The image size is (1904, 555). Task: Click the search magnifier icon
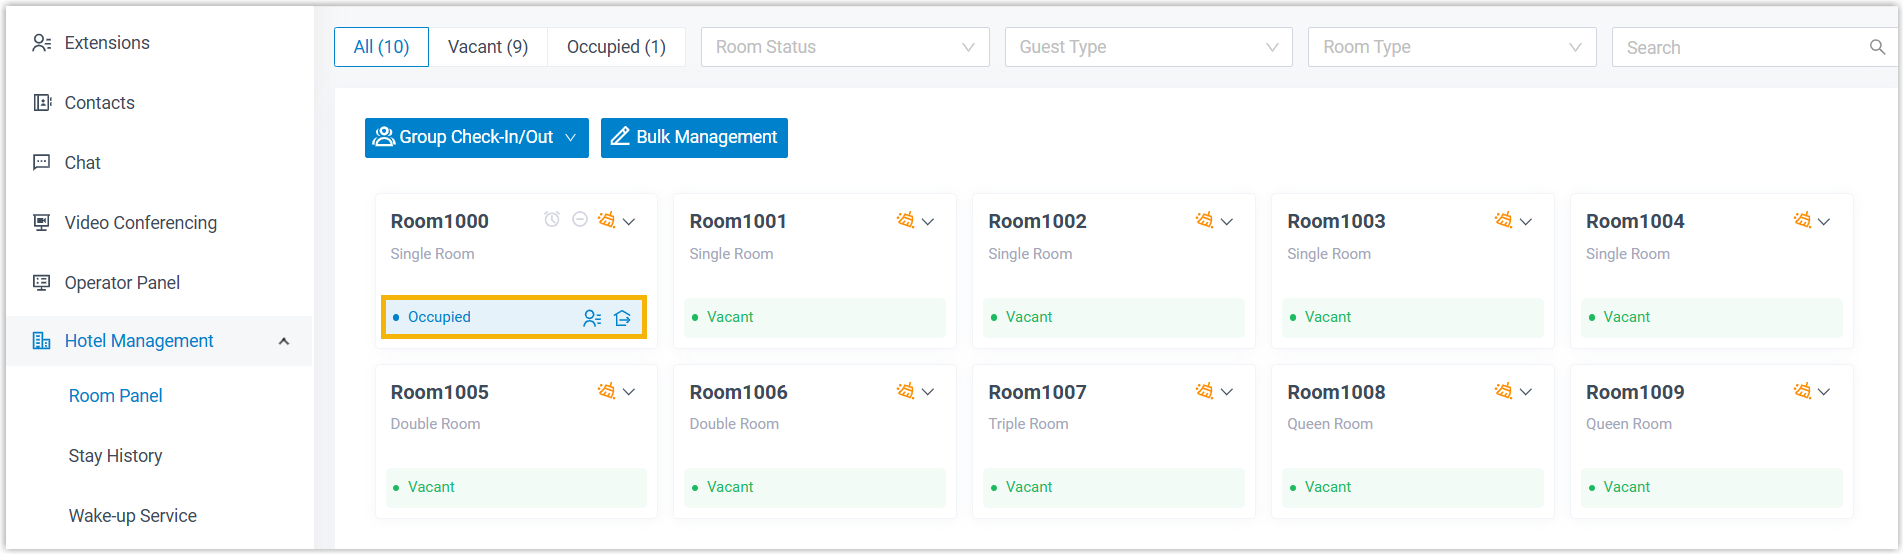point(1877,47)
